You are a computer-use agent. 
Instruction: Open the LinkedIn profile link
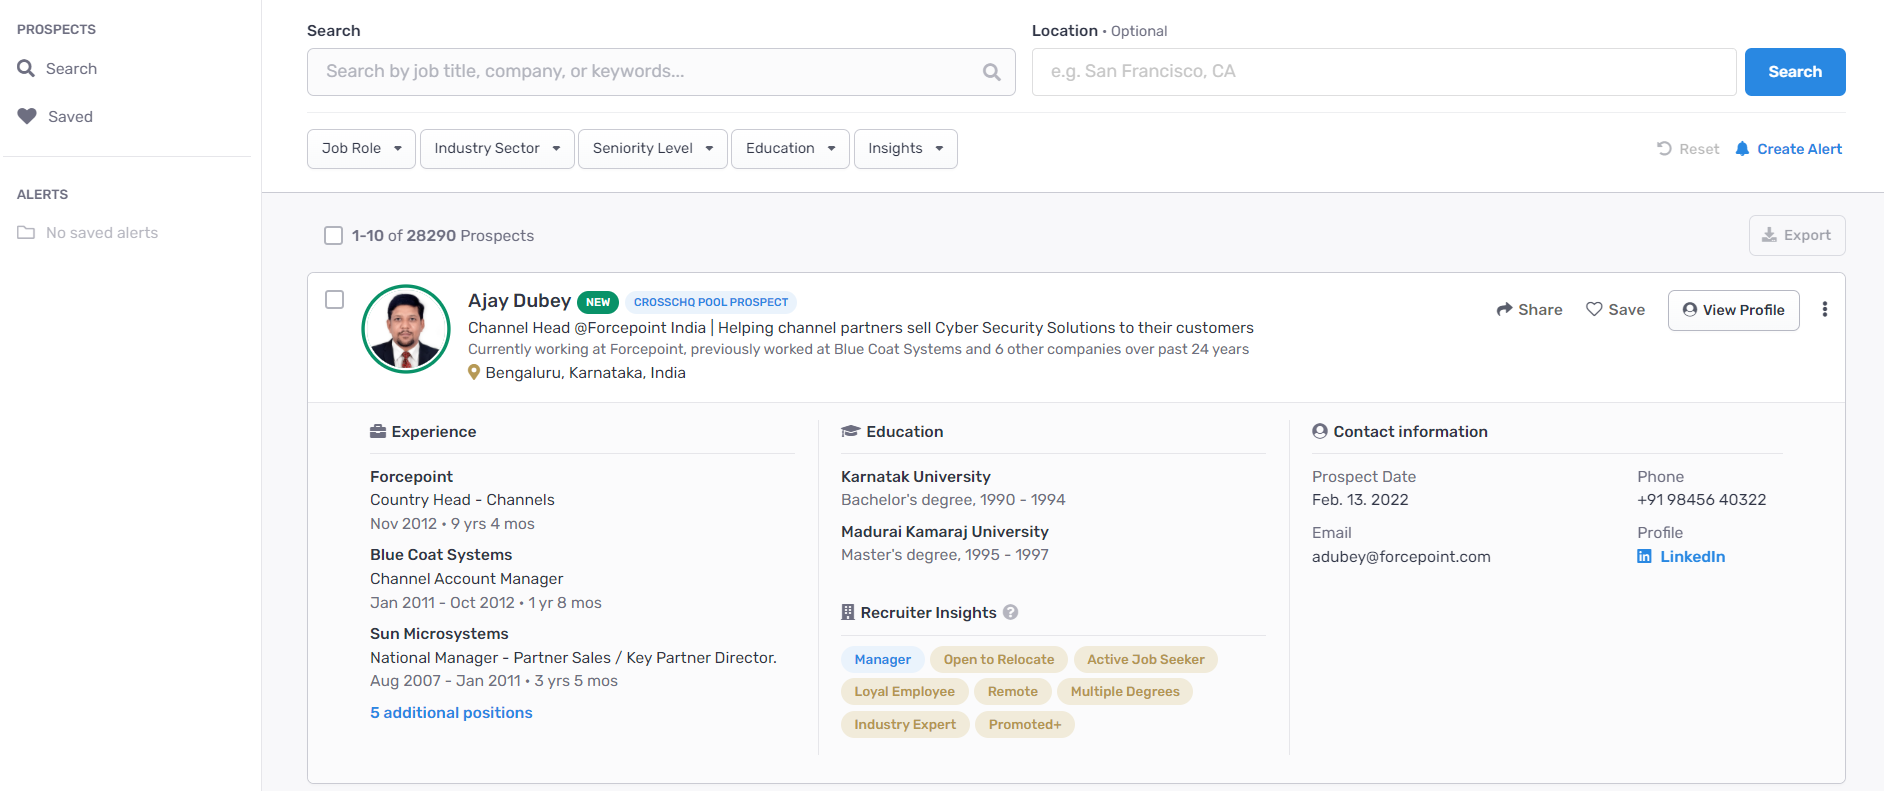tap(1681, 557)
